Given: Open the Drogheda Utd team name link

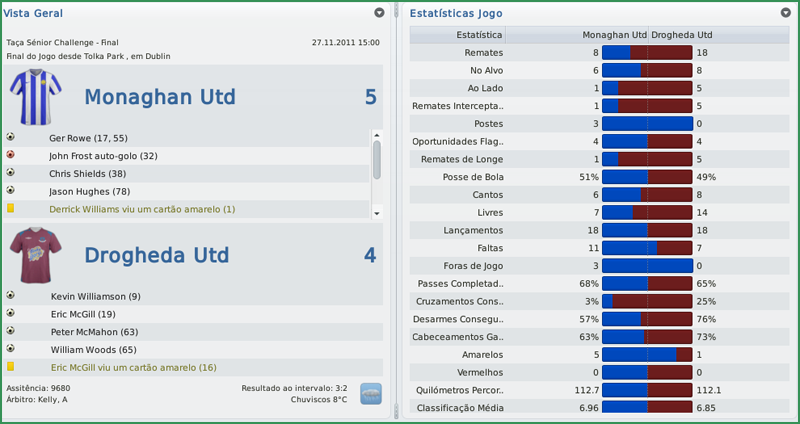Looking at the screenshot, I should tap(159, 255).
